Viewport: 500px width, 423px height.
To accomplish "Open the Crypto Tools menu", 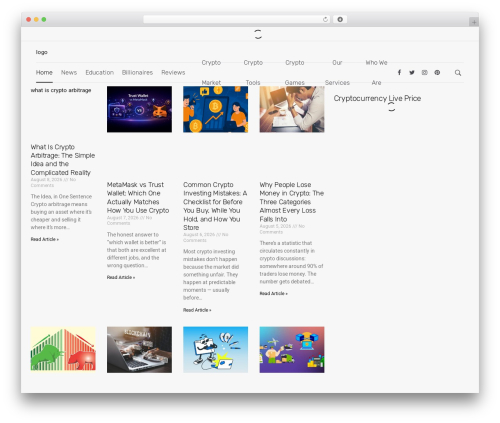I will click(253, 72).
